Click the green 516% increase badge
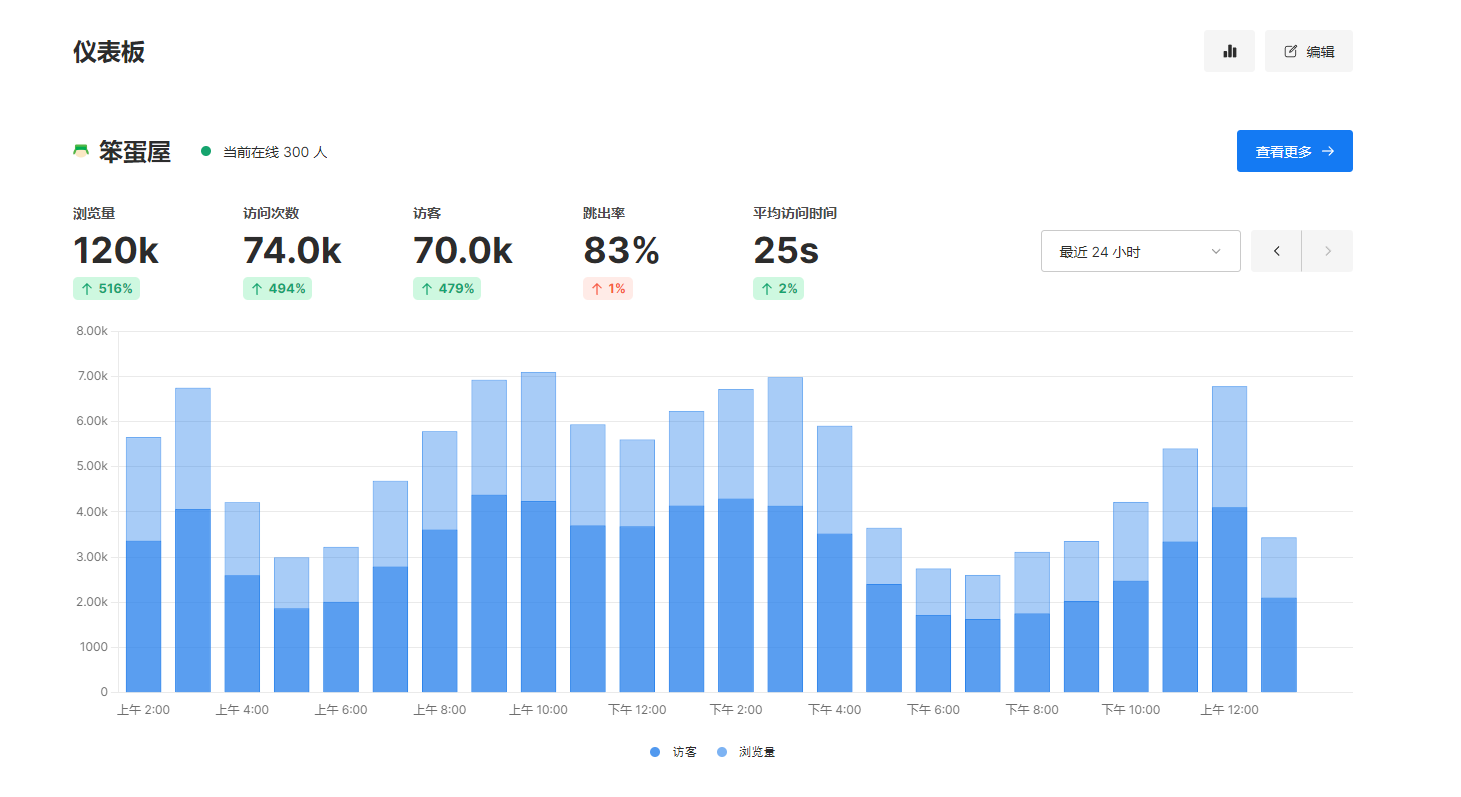Viewport: 1461px width, 797px height. click(107, 288)
